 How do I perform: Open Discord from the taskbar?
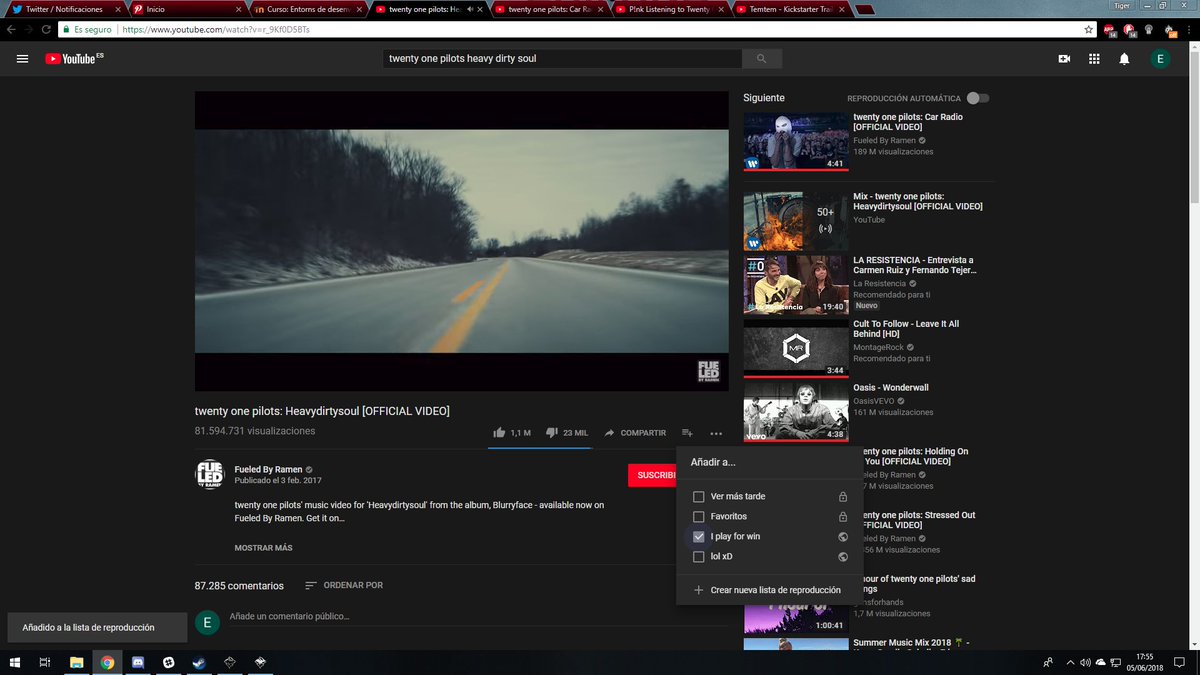coord(138,662)
